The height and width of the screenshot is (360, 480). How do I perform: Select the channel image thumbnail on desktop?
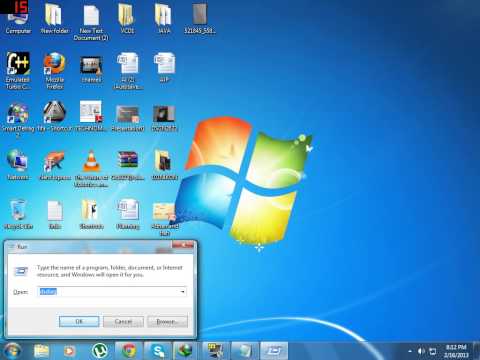click(x=91, y=69)
